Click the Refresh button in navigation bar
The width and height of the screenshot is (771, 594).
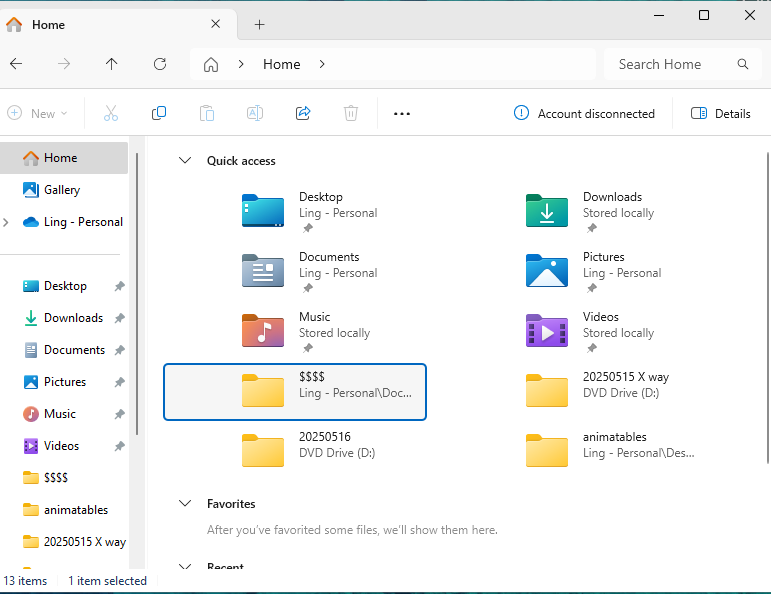click(x=160, y=64)
